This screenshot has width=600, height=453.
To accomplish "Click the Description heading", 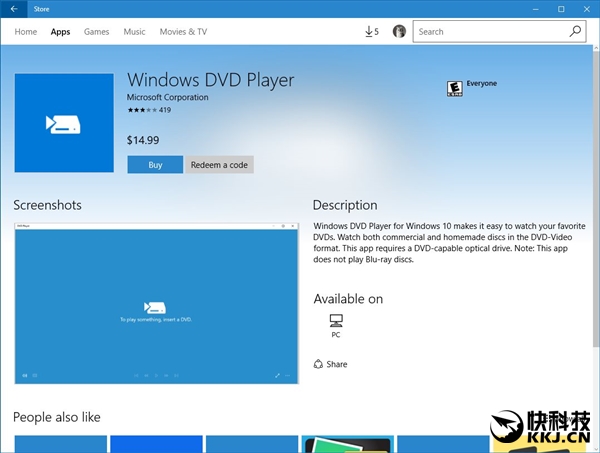I will coord(345,205).
